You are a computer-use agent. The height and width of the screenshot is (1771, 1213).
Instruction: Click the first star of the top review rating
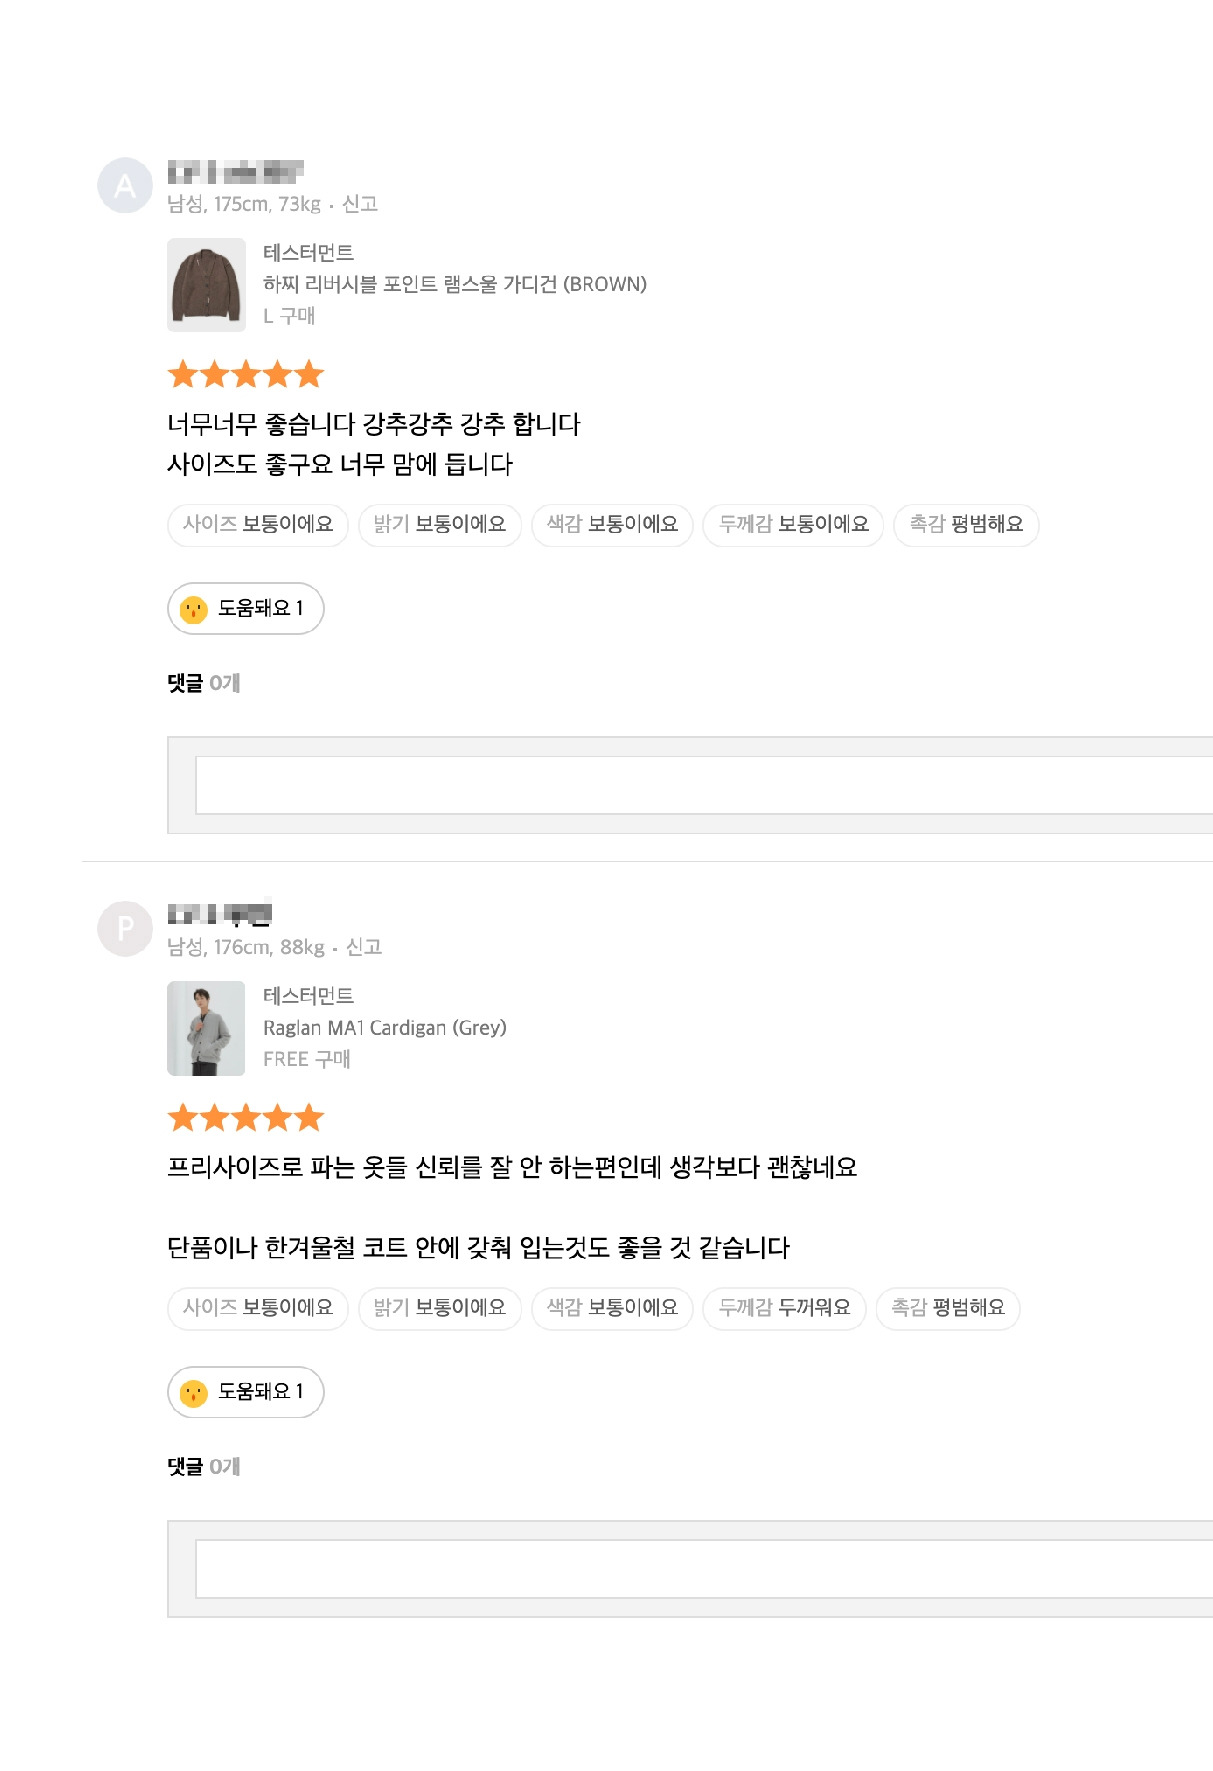[x=183, y=374]
